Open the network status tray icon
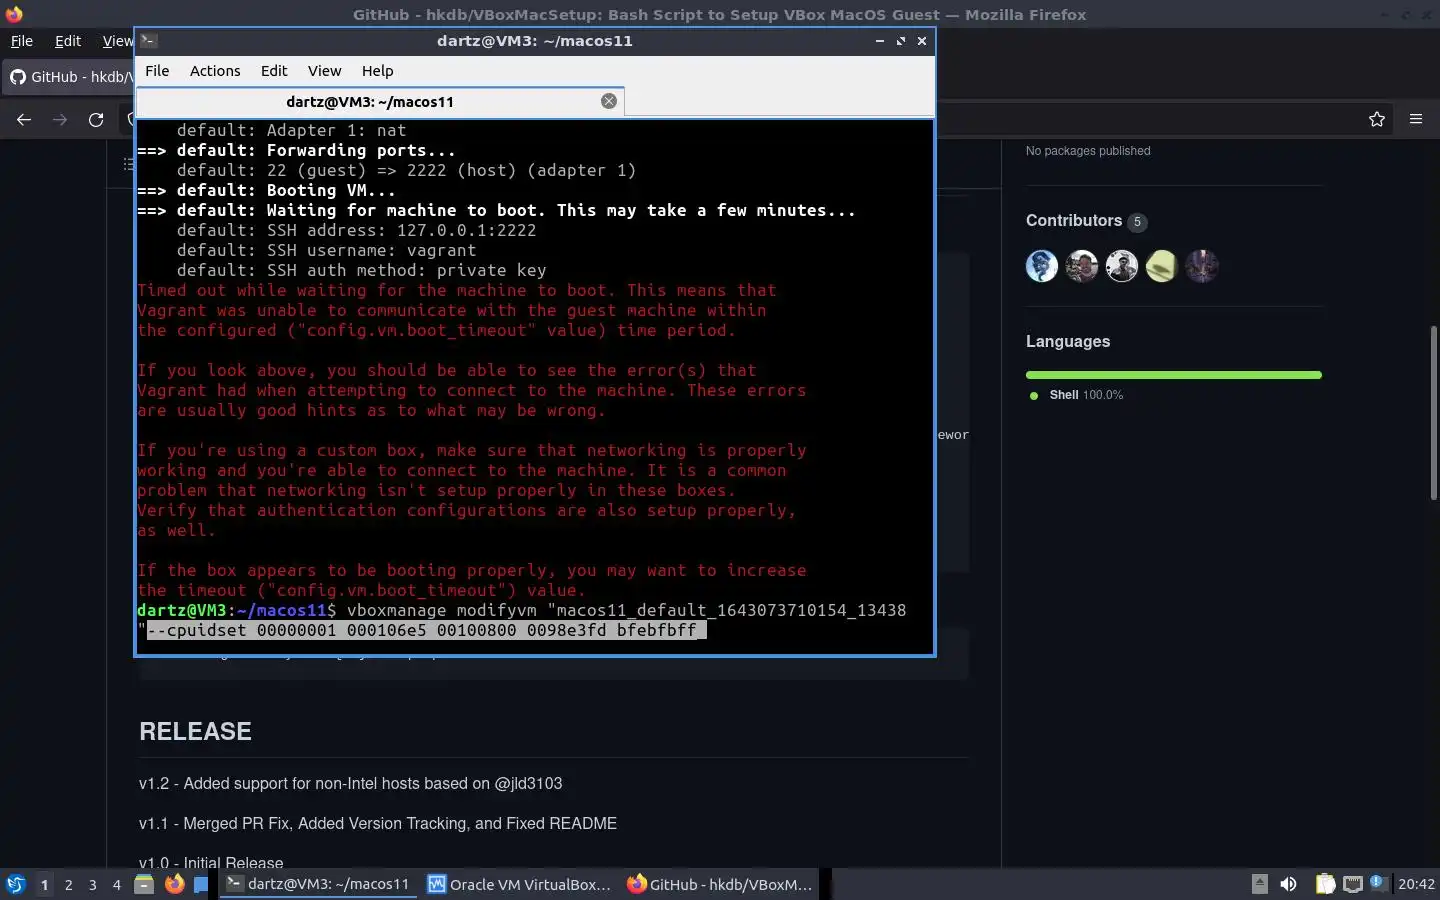The width and height of the screenshot is (1440, 900). pyautogui.click(x=1352, y=884)
